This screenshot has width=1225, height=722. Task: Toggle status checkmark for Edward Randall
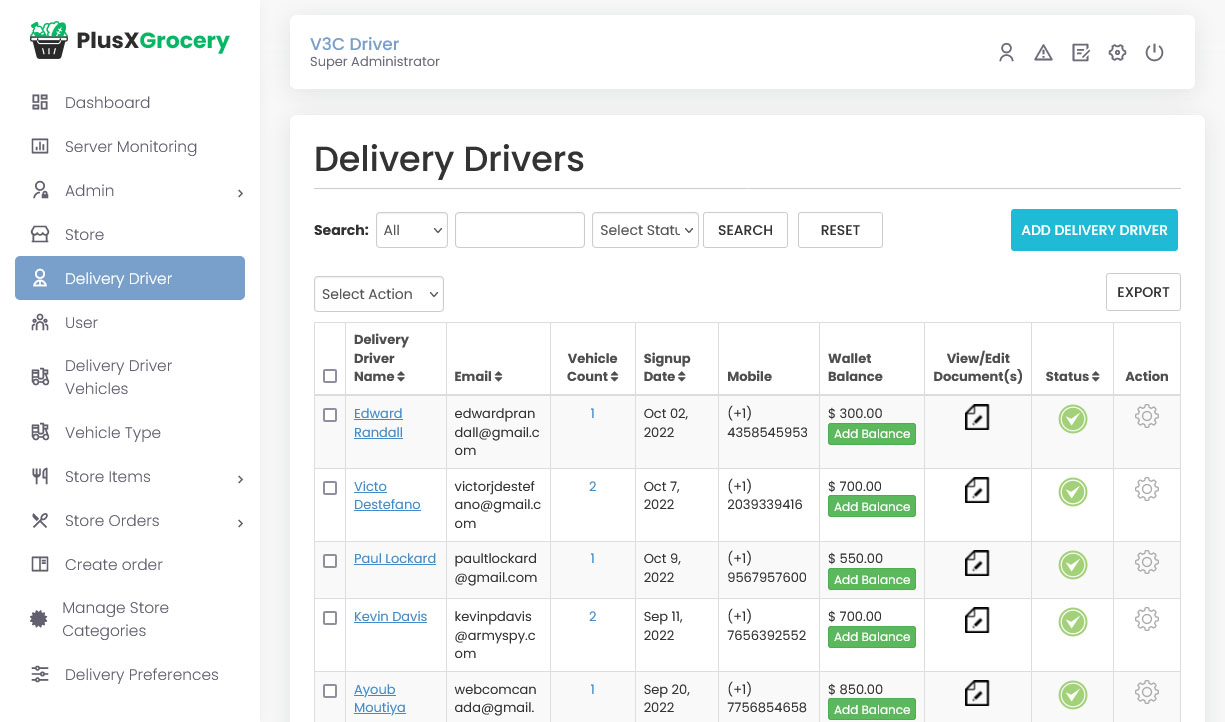[x=1073, y=419]
